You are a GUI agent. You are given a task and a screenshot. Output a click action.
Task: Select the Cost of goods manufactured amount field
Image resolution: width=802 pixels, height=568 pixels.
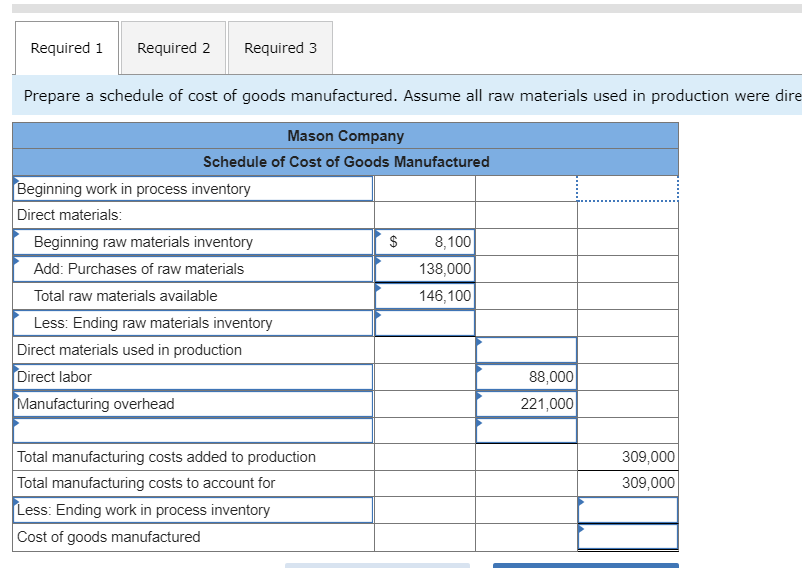pos(627,537)
